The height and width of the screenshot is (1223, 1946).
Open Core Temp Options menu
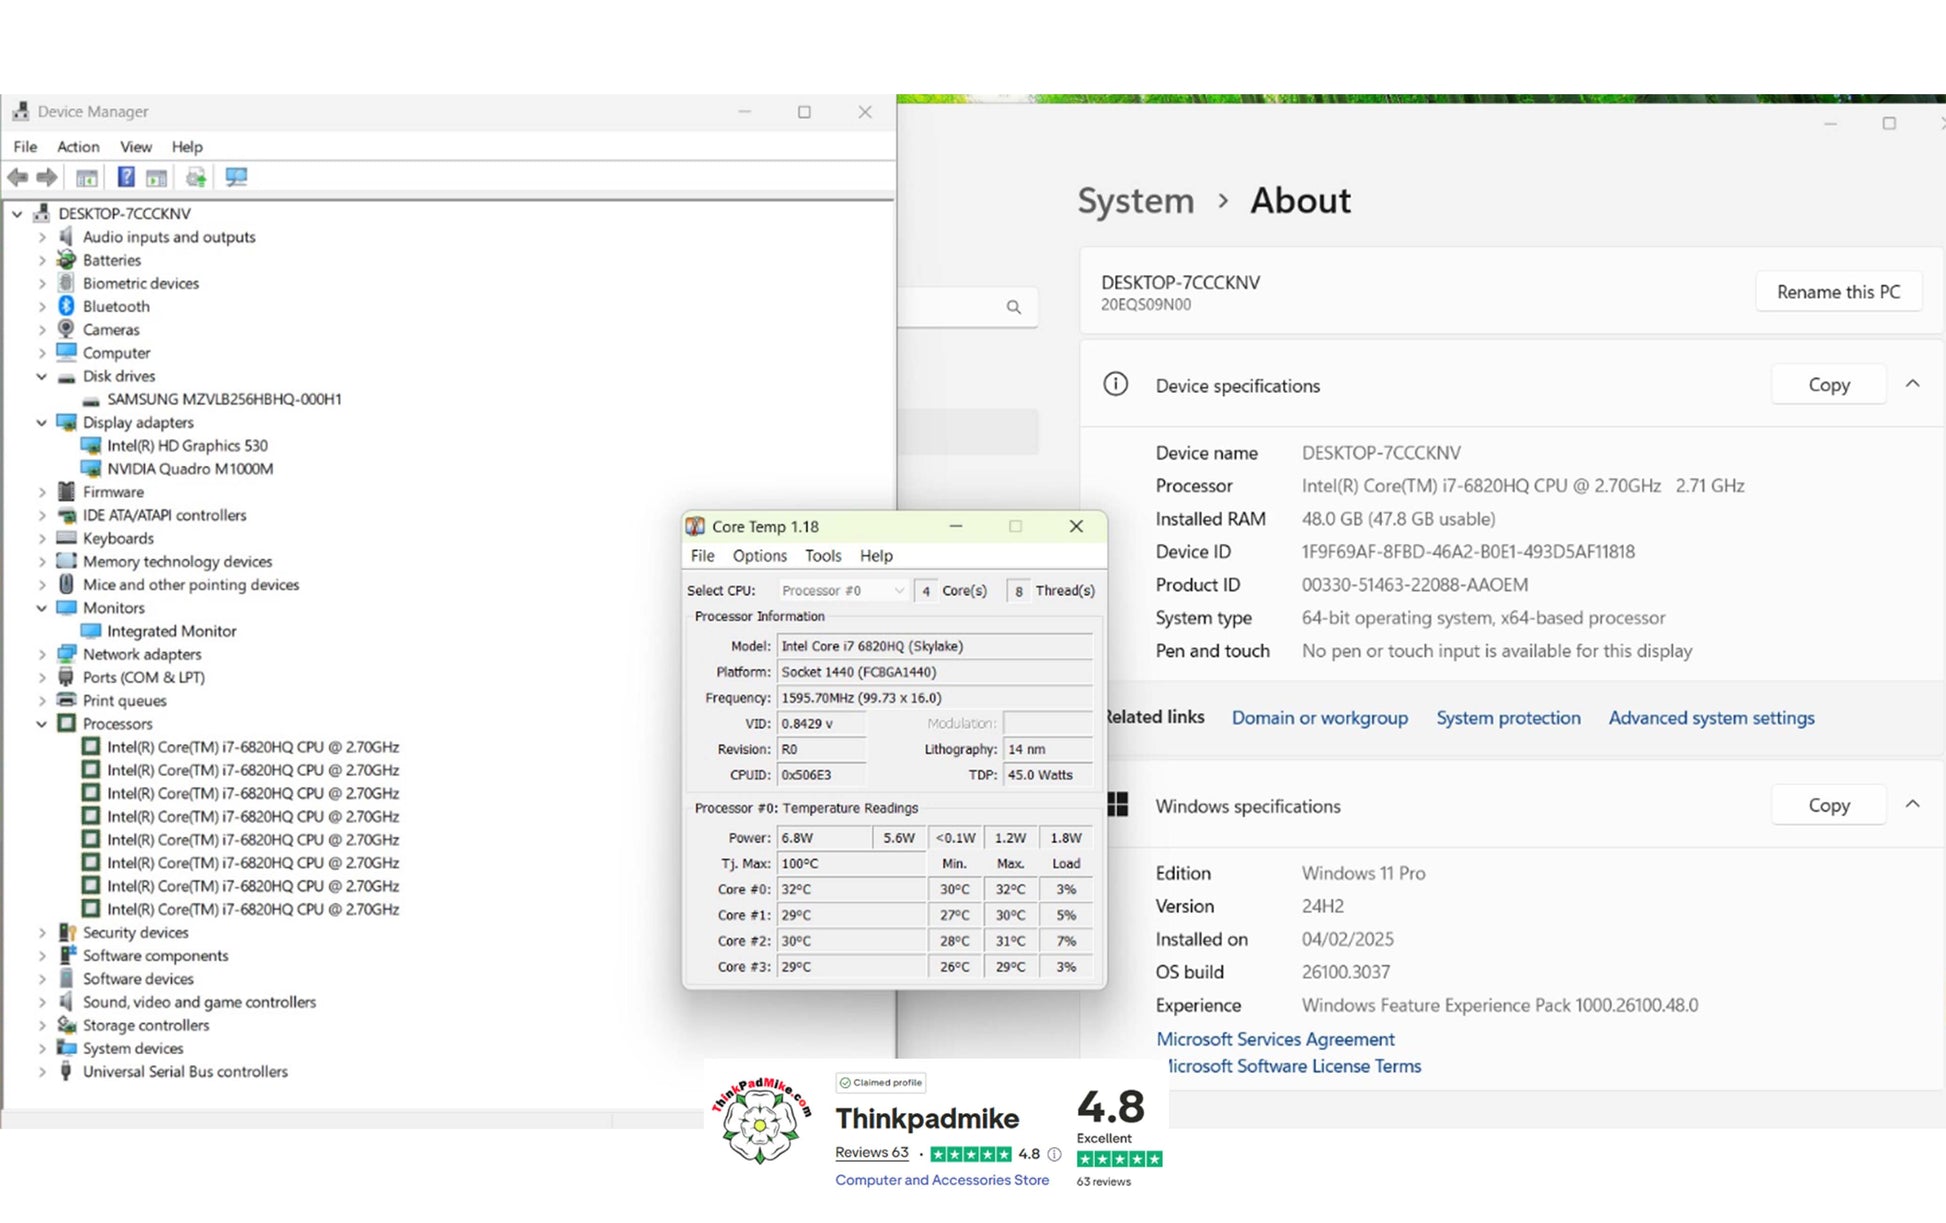pos(759,556)
